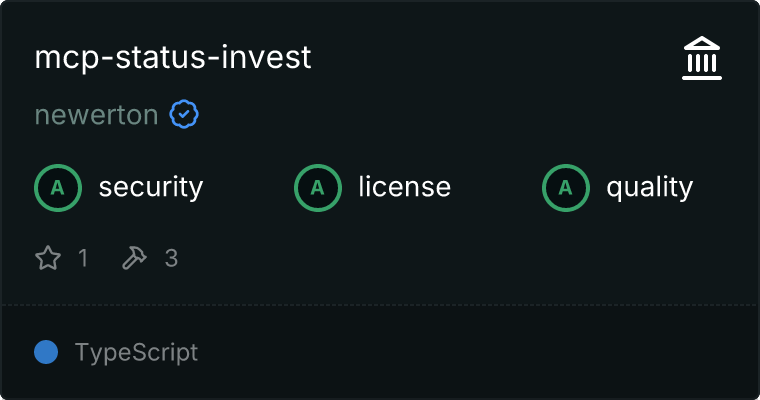
Task: Click the star count number 1
Action: point(83,258)
